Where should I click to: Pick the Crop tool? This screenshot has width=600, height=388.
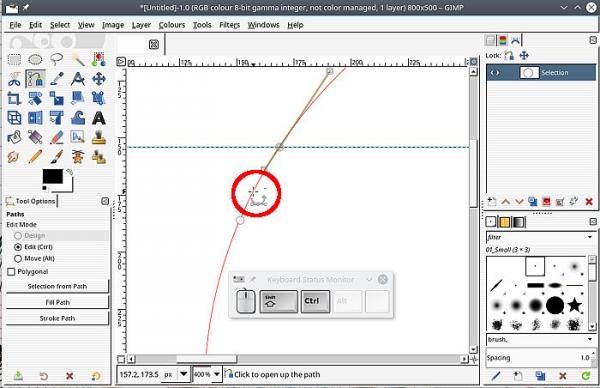click(14, 98)
